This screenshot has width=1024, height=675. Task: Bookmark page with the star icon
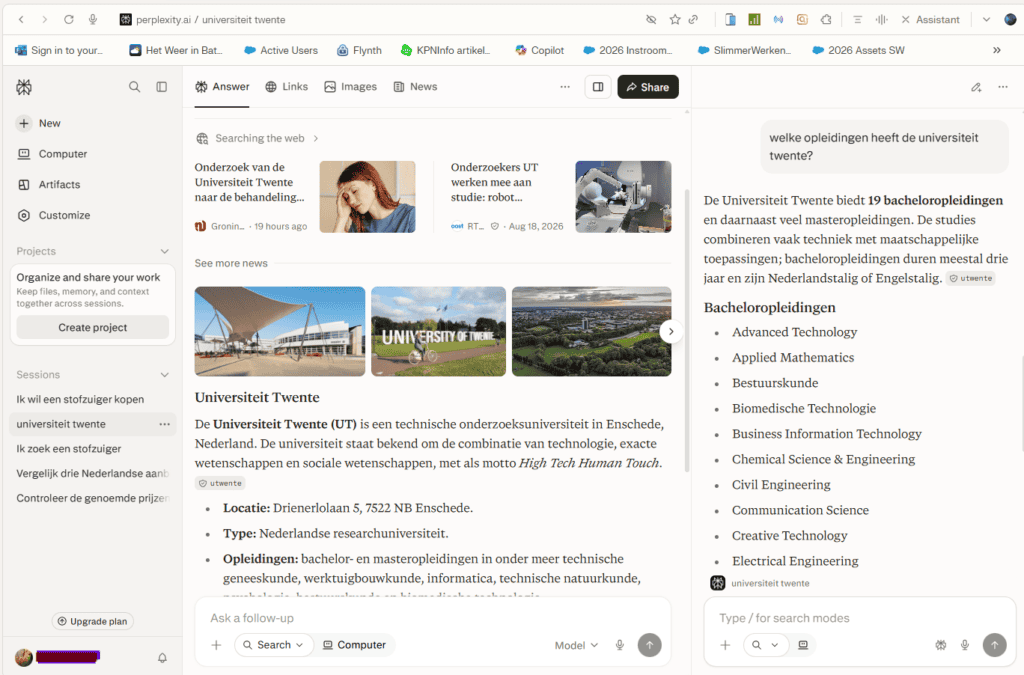click(x=675, y=20)
